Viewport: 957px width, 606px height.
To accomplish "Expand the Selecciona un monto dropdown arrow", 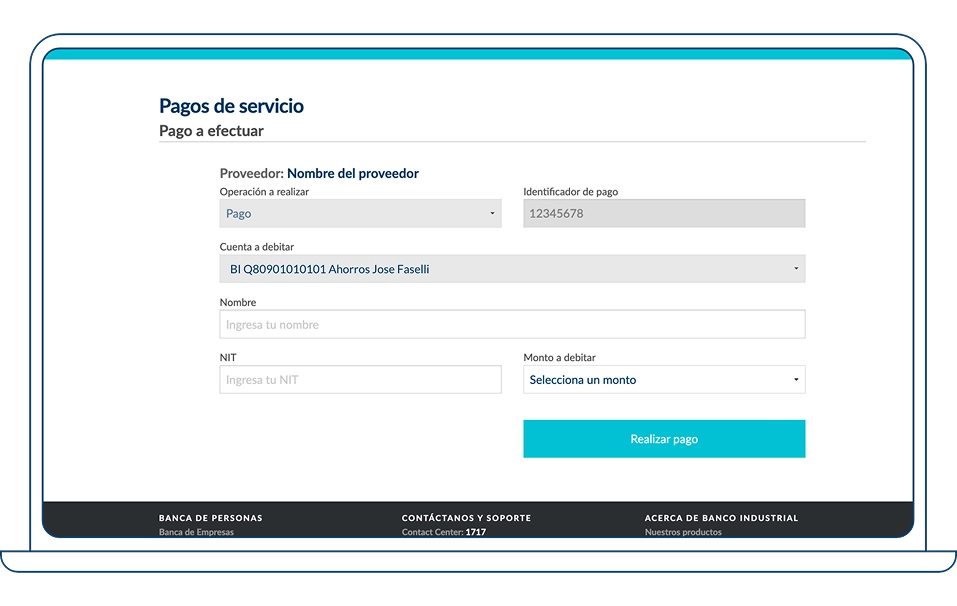I will [x=796, y=380].
